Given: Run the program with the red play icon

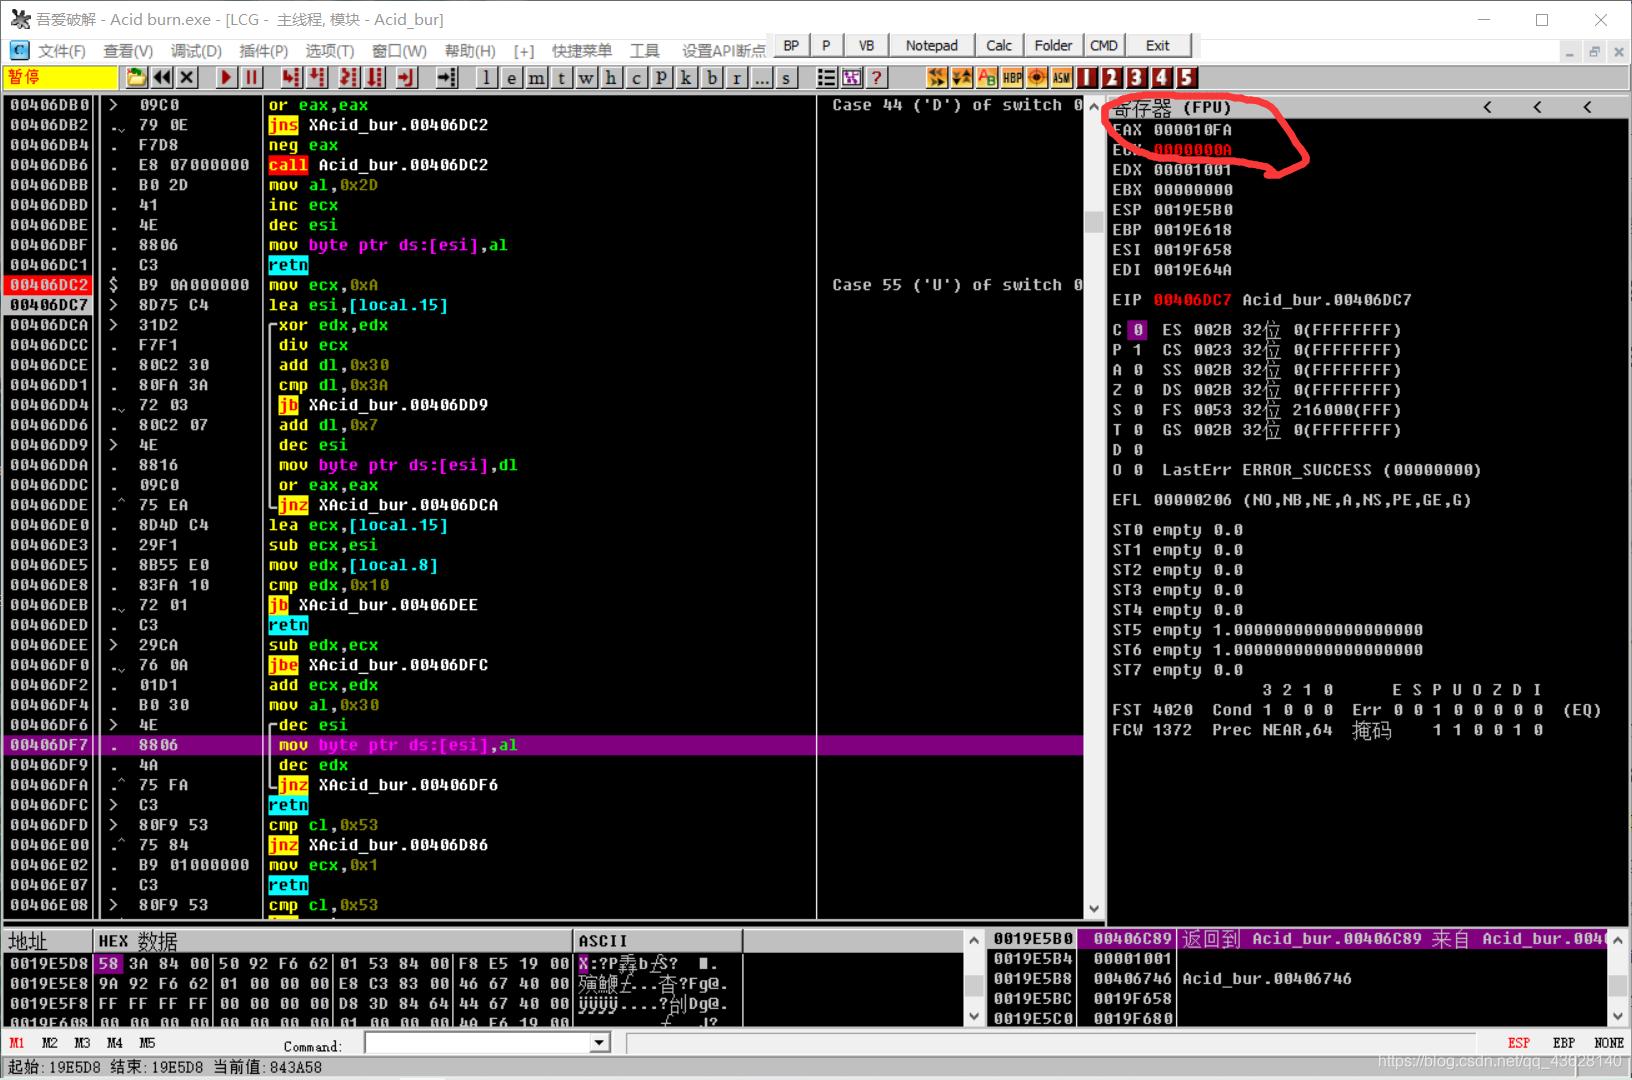Looking at the screenshot, I should pos(226,77).
